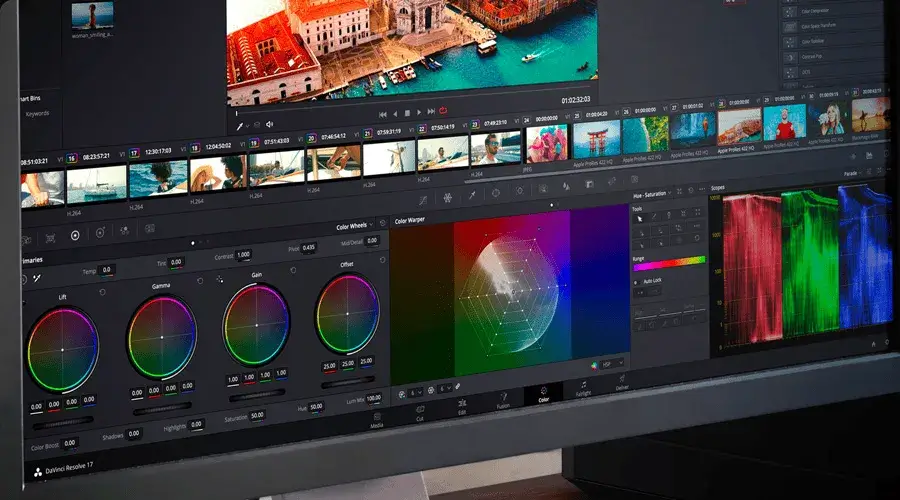The height and width of the screenshot is (500, 900).
Task: Open the Qualifier eyedropper palette
Action: pyautogui.click(x=472, y=195)
